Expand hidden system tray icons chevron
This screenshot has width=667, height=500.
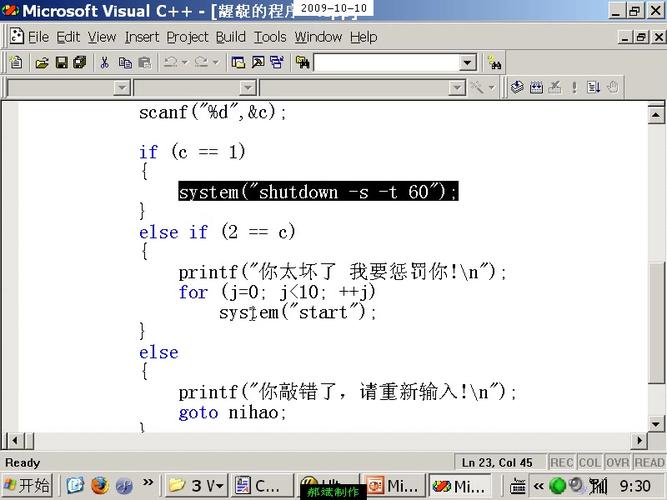pos(539,486)
